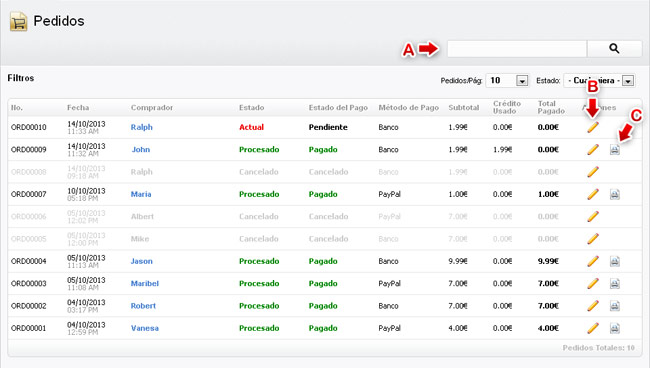The width and height of the screenshot is (650, 368).
Task: Open buyer link Jason
Action: click(142, 261)
